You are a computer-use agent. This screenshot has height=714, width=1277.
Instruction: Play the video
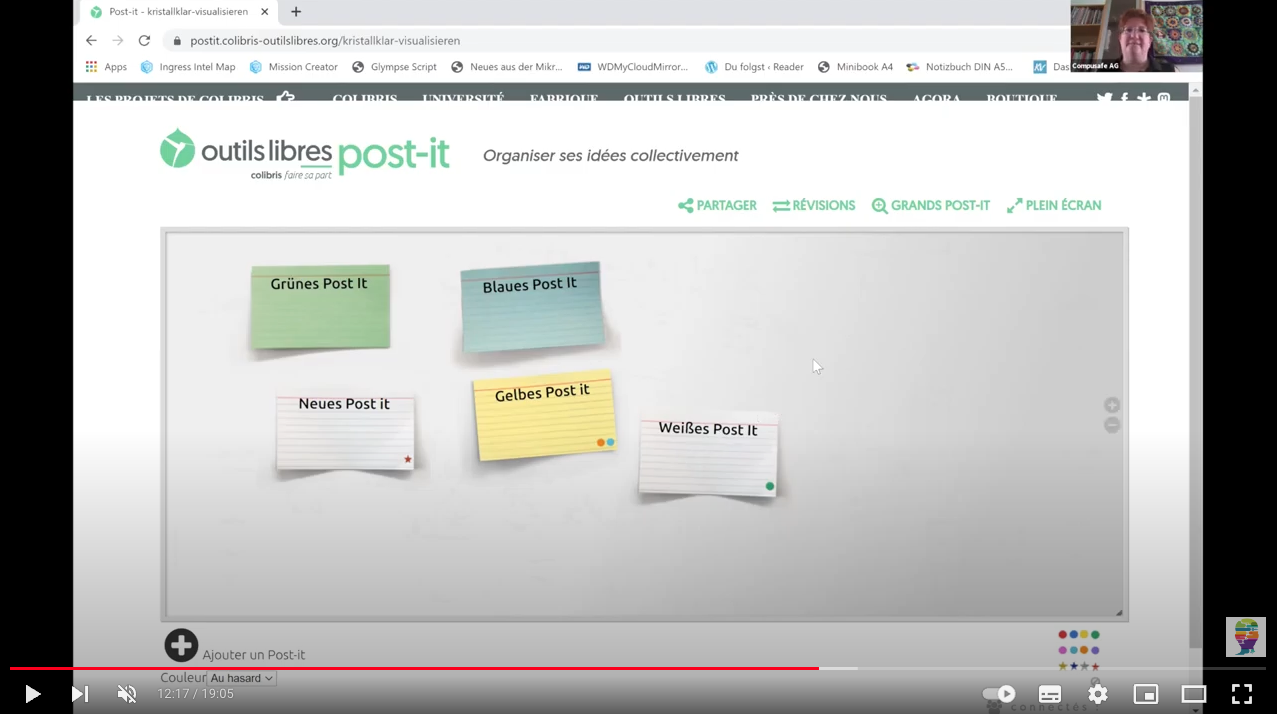tap(32, 693)
